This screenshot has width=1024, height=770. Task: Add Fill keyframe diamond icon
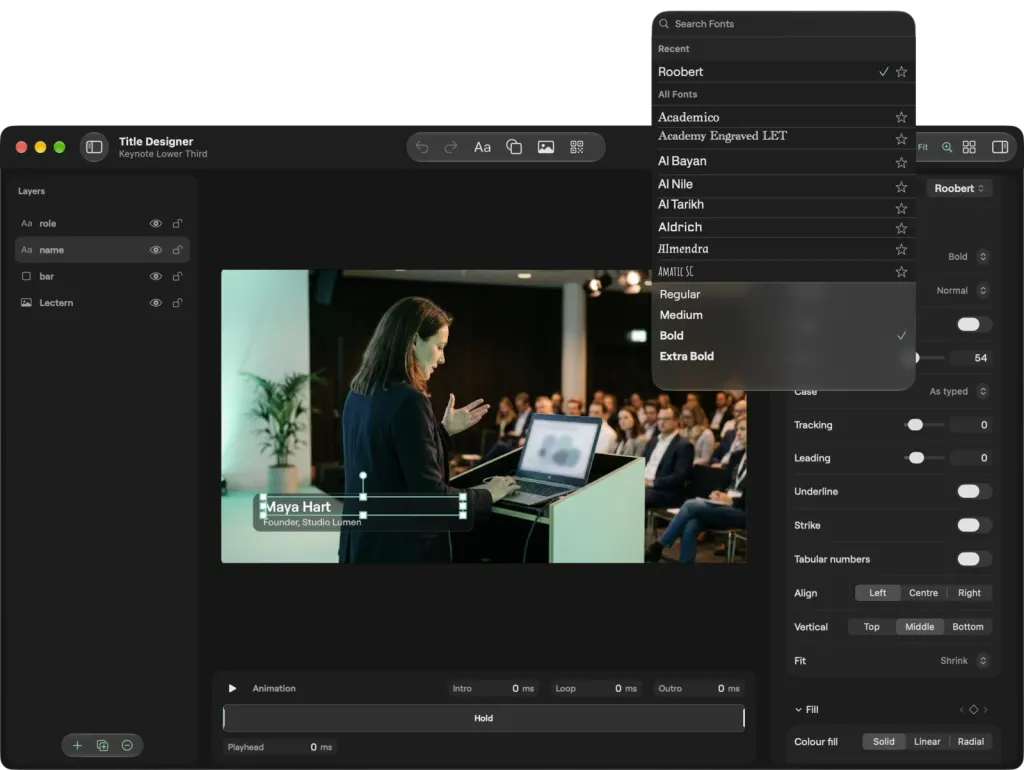[x=973, y=709]
